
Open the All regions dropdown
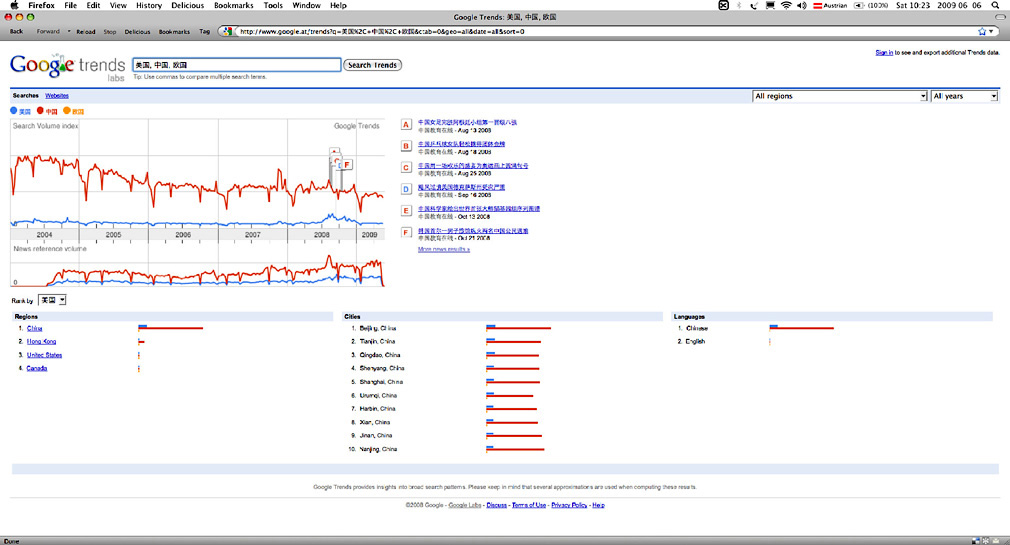point(839,96)
